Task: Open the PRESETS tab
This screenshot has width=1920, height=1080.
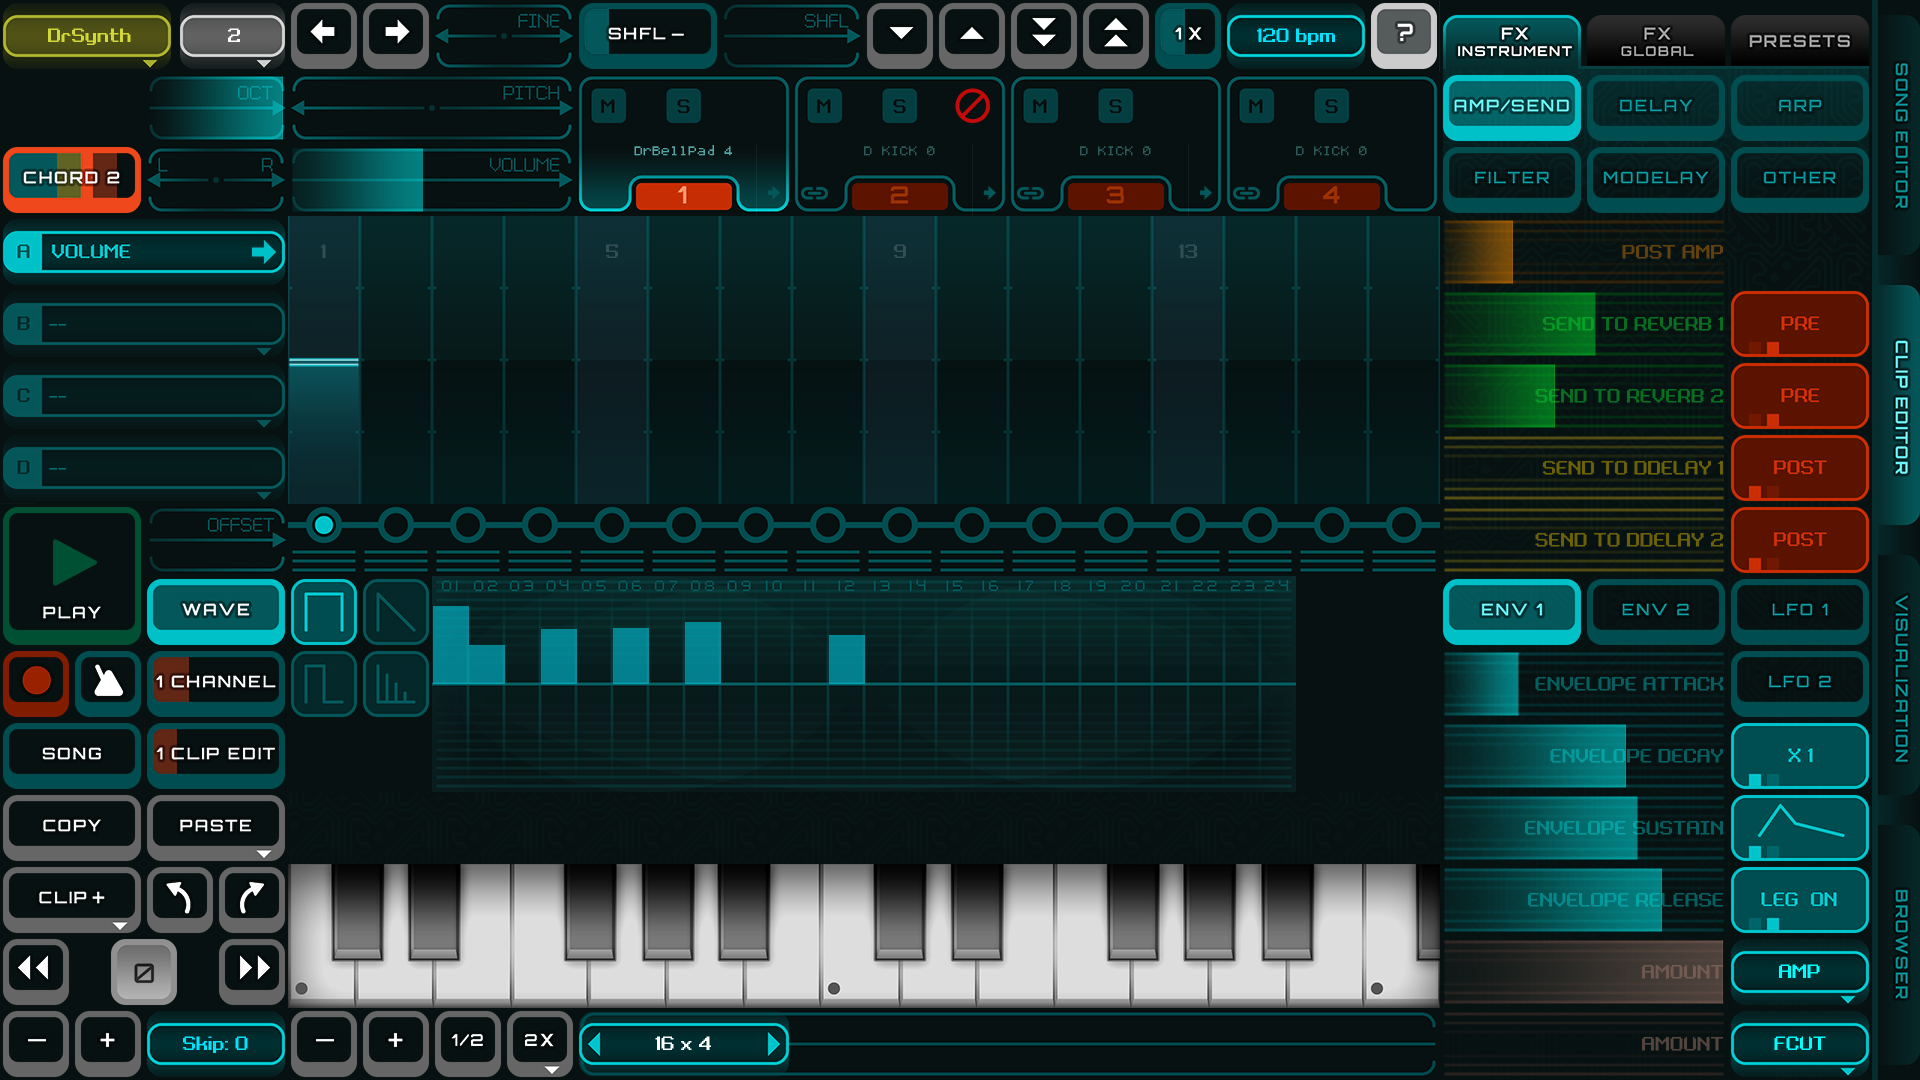Action: pyautogui.click(x=1798, y=41)
